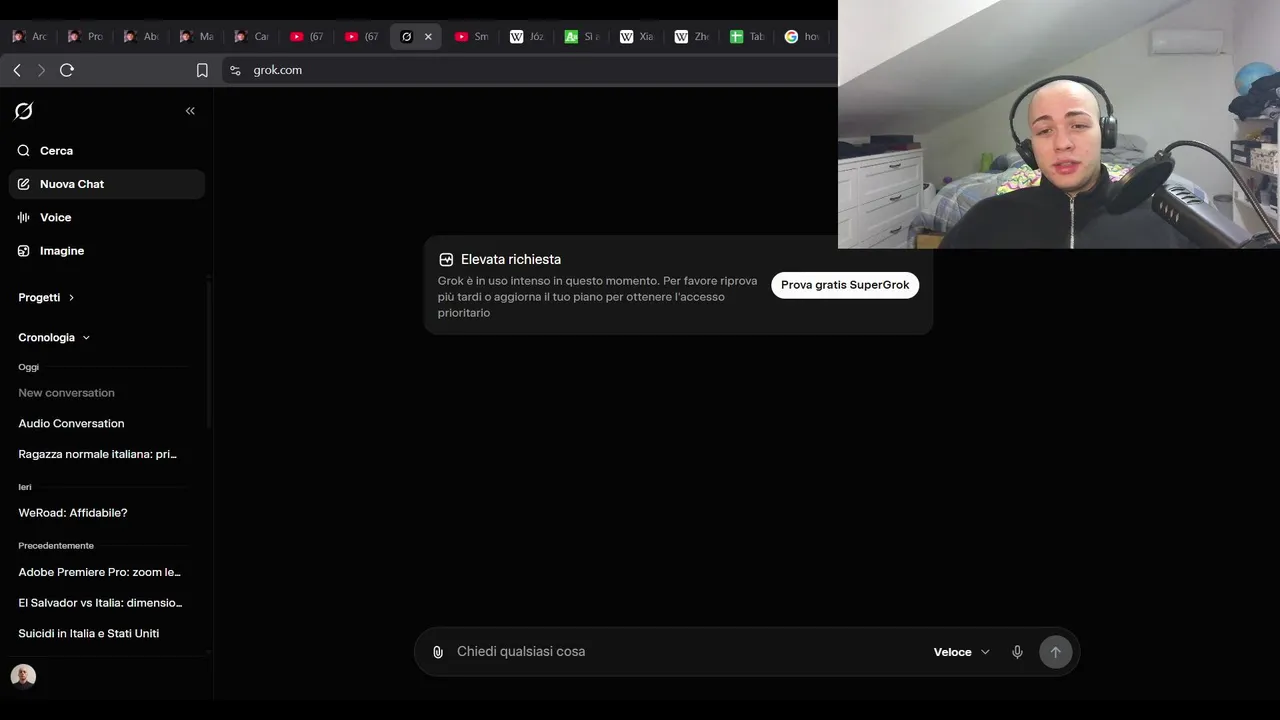Switch to the 'Józ' Wikipedia tab
This screenshot has width=1280, height=720.
coord(527,37)
